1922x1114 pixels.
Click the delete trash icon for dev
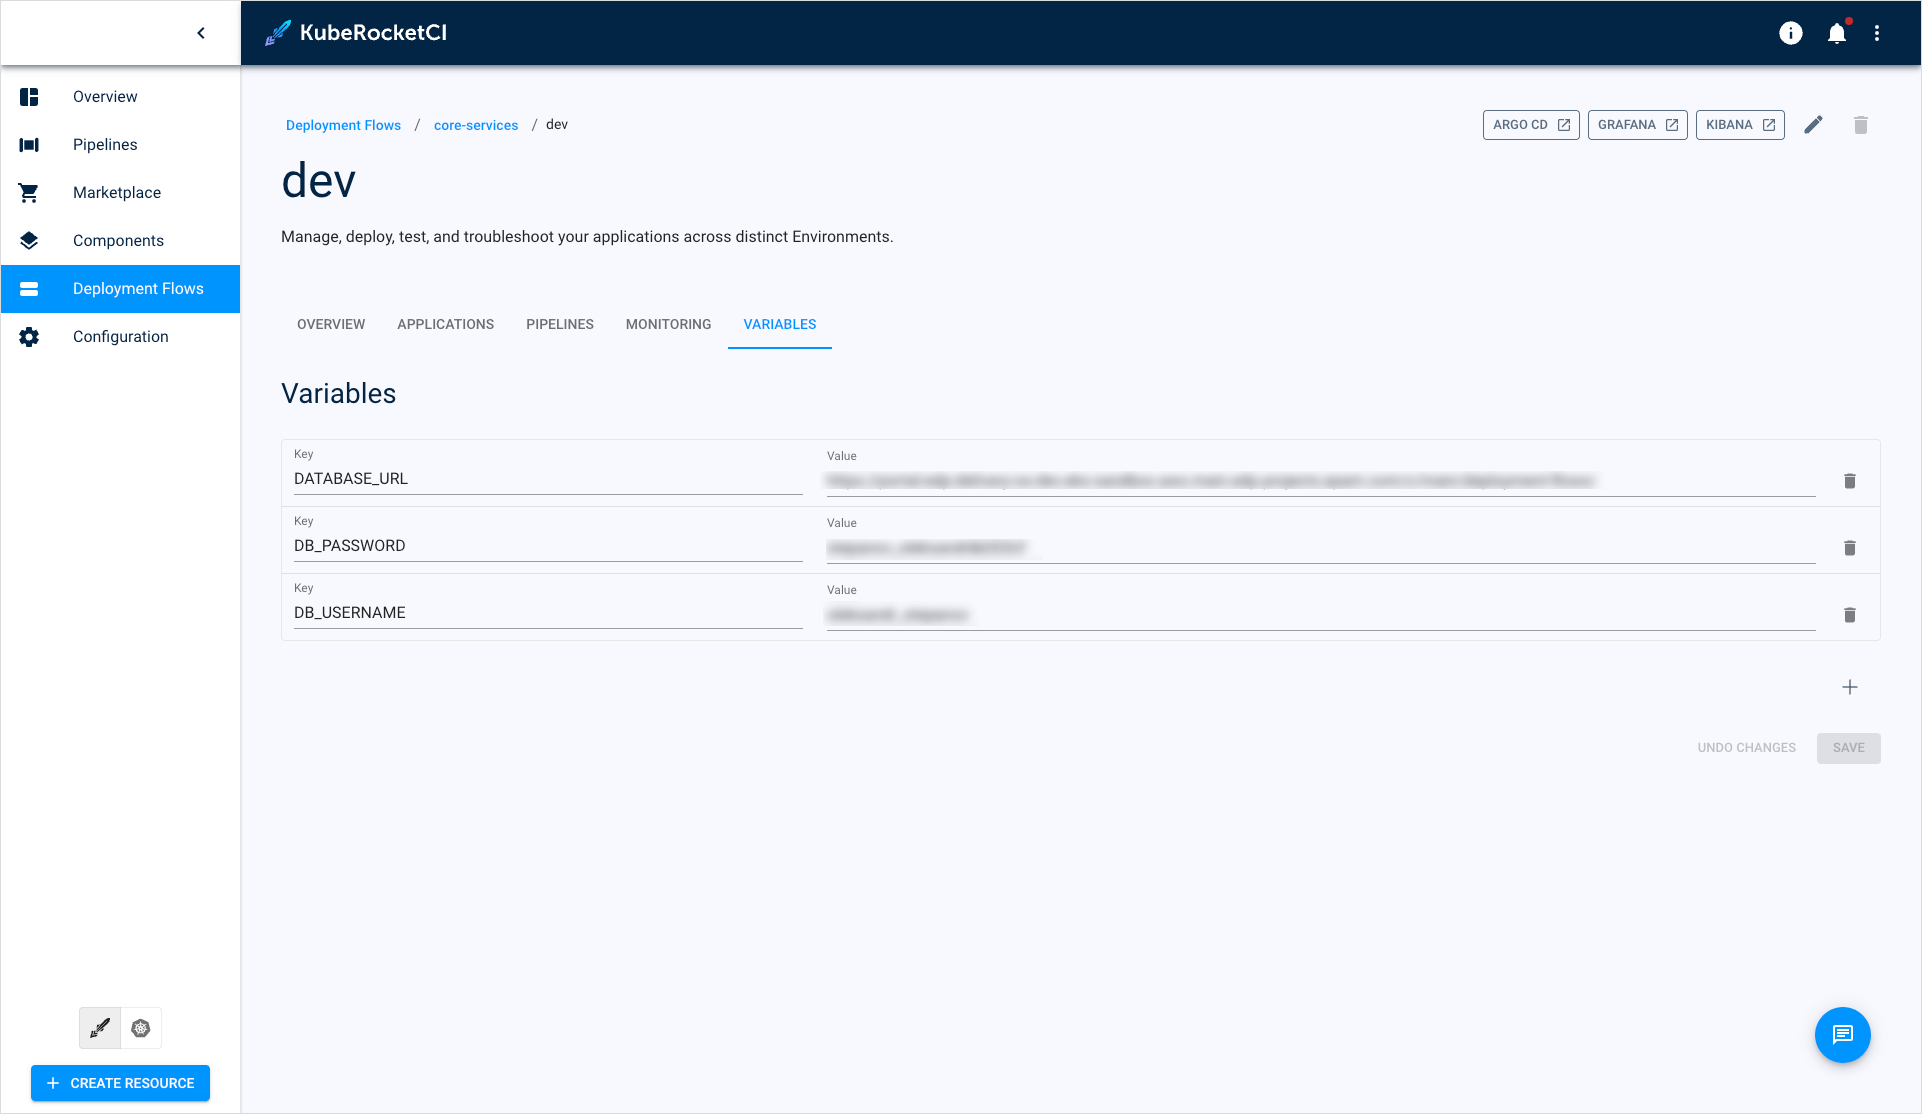tap(1861, 125)
